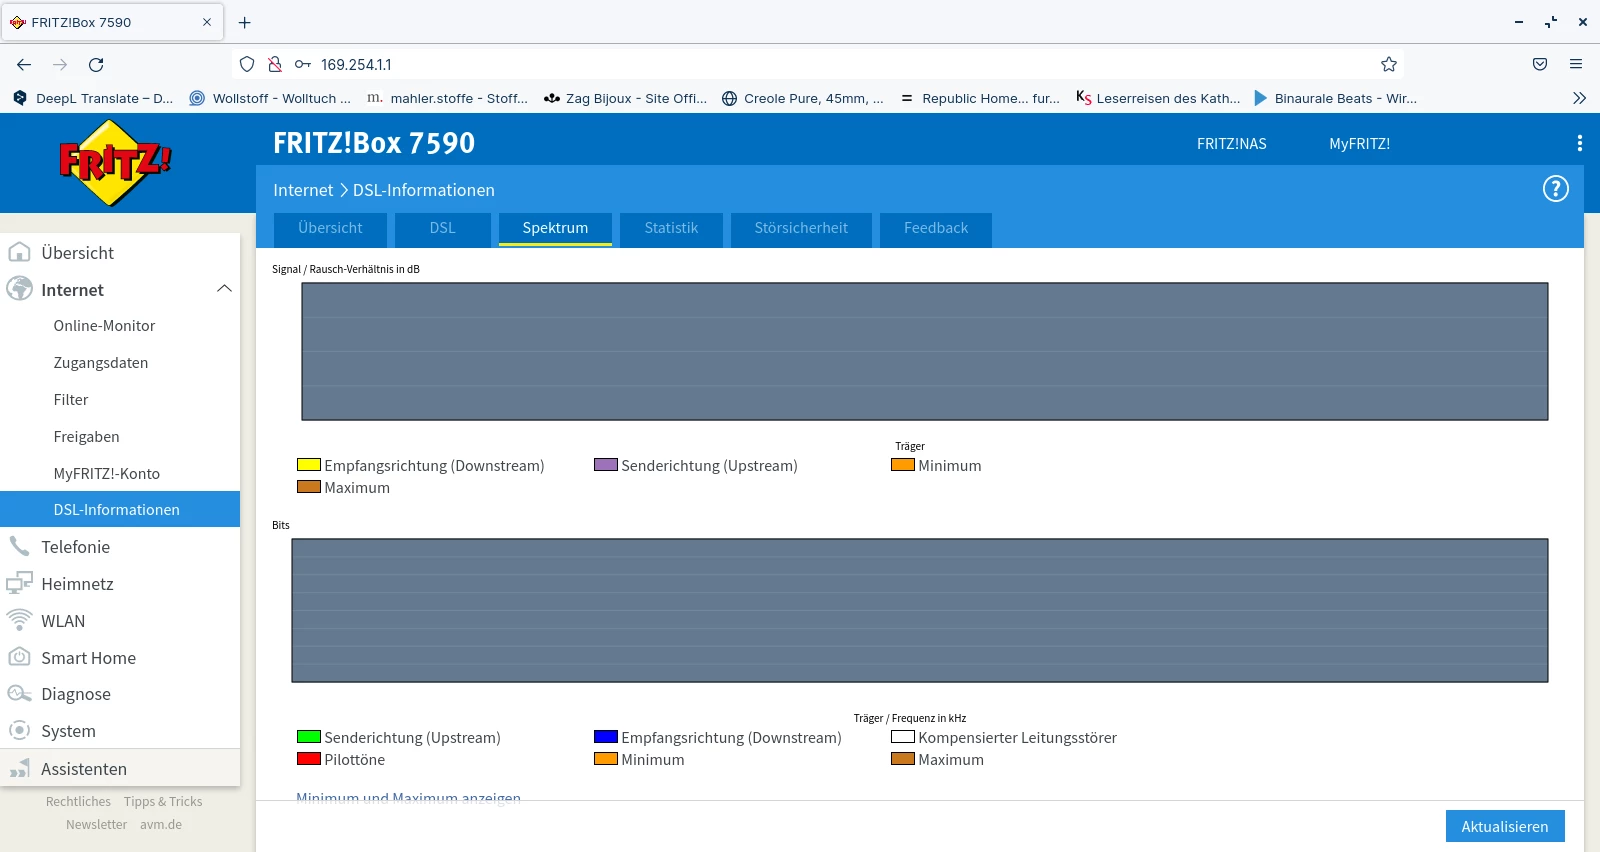This screenshot has height=852, width=1600.
Task: Click the WLAN wifi icon
Action: (19, 620)
